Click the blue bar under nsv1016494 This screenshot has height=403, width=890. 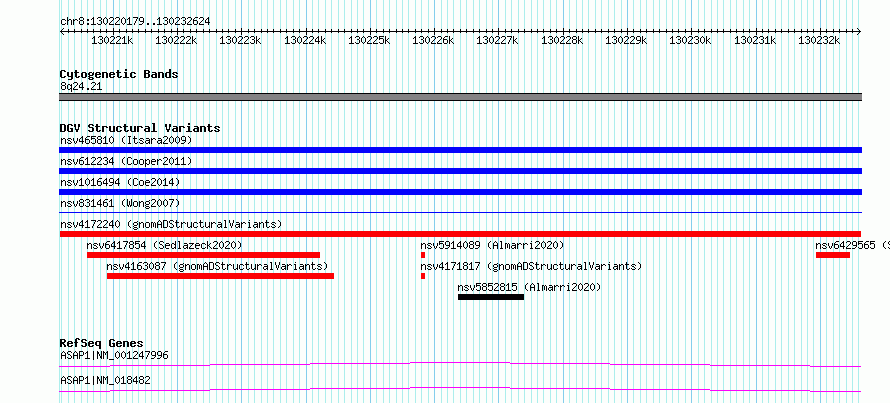(460, 192)
